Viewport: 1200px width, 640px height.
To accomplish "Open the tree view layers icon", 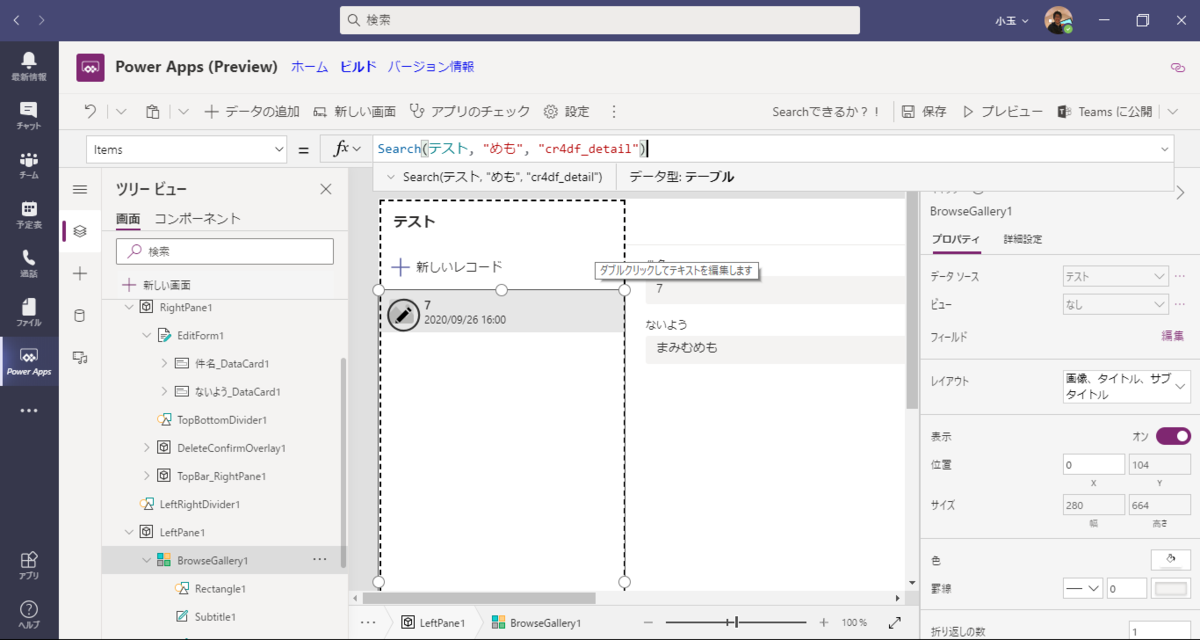I will 80,231.
